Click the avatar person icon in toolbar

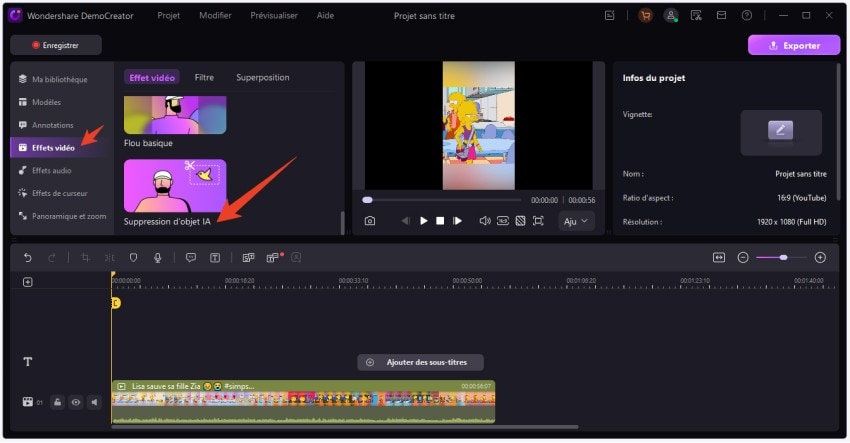click(296, 258)
